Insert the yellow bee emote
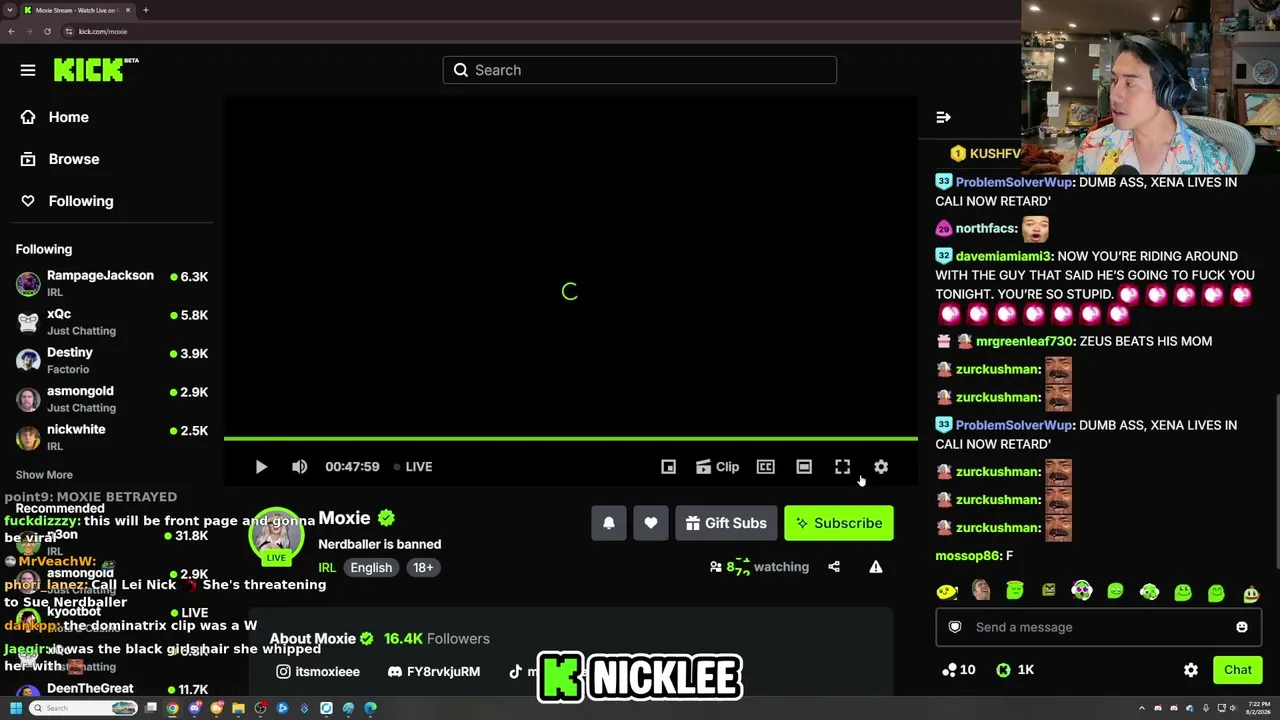Image resolution: width=1280 pixels, height=720 pixels. pos(947,592)
